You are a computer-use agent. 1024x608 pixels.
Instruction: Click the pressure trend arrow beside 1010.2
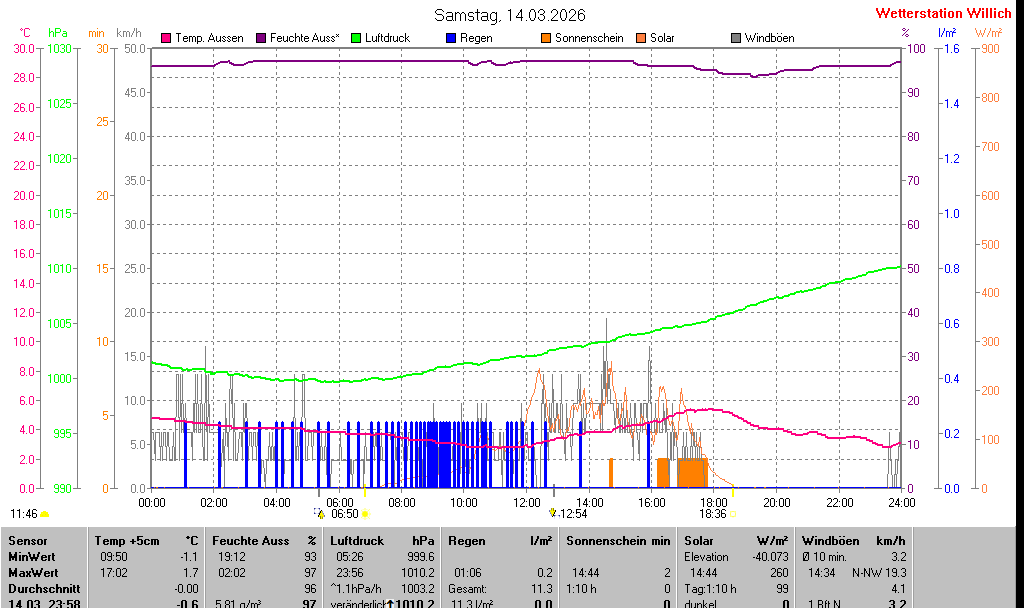(391, 604)
